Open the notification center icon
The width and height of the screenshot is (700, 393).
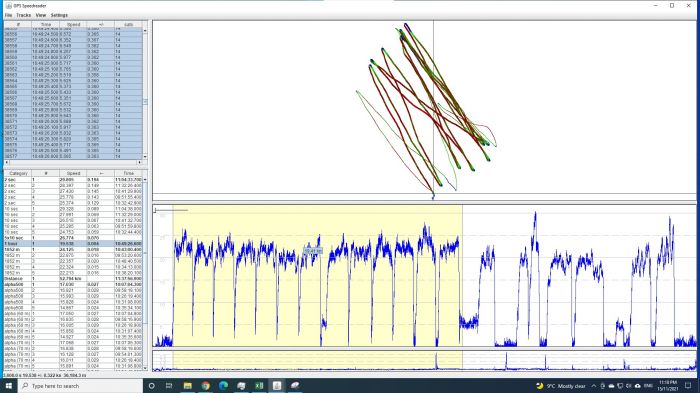(x=688, y=385)
